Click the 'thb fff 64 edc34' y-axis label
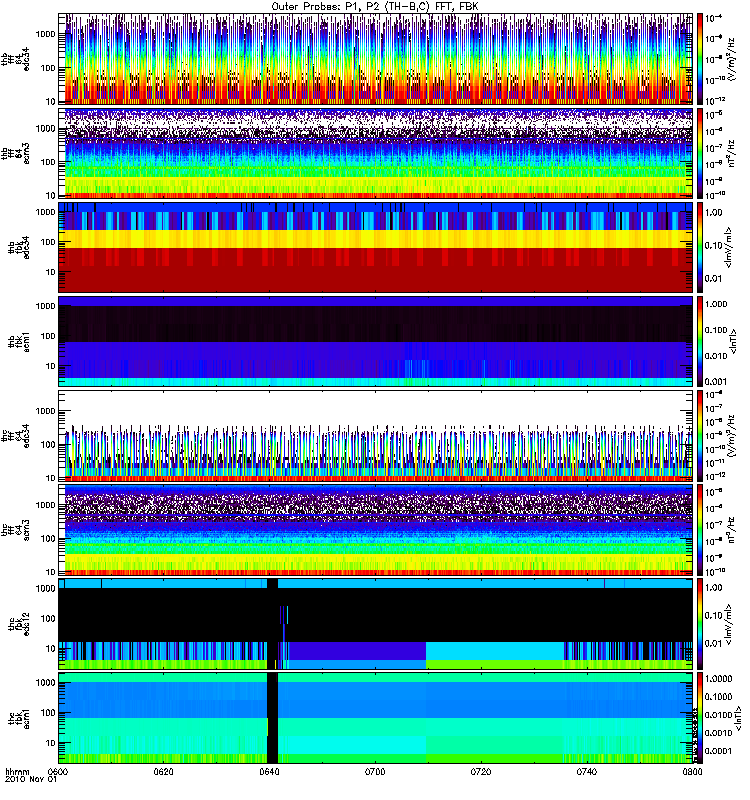 click(16, 59)
